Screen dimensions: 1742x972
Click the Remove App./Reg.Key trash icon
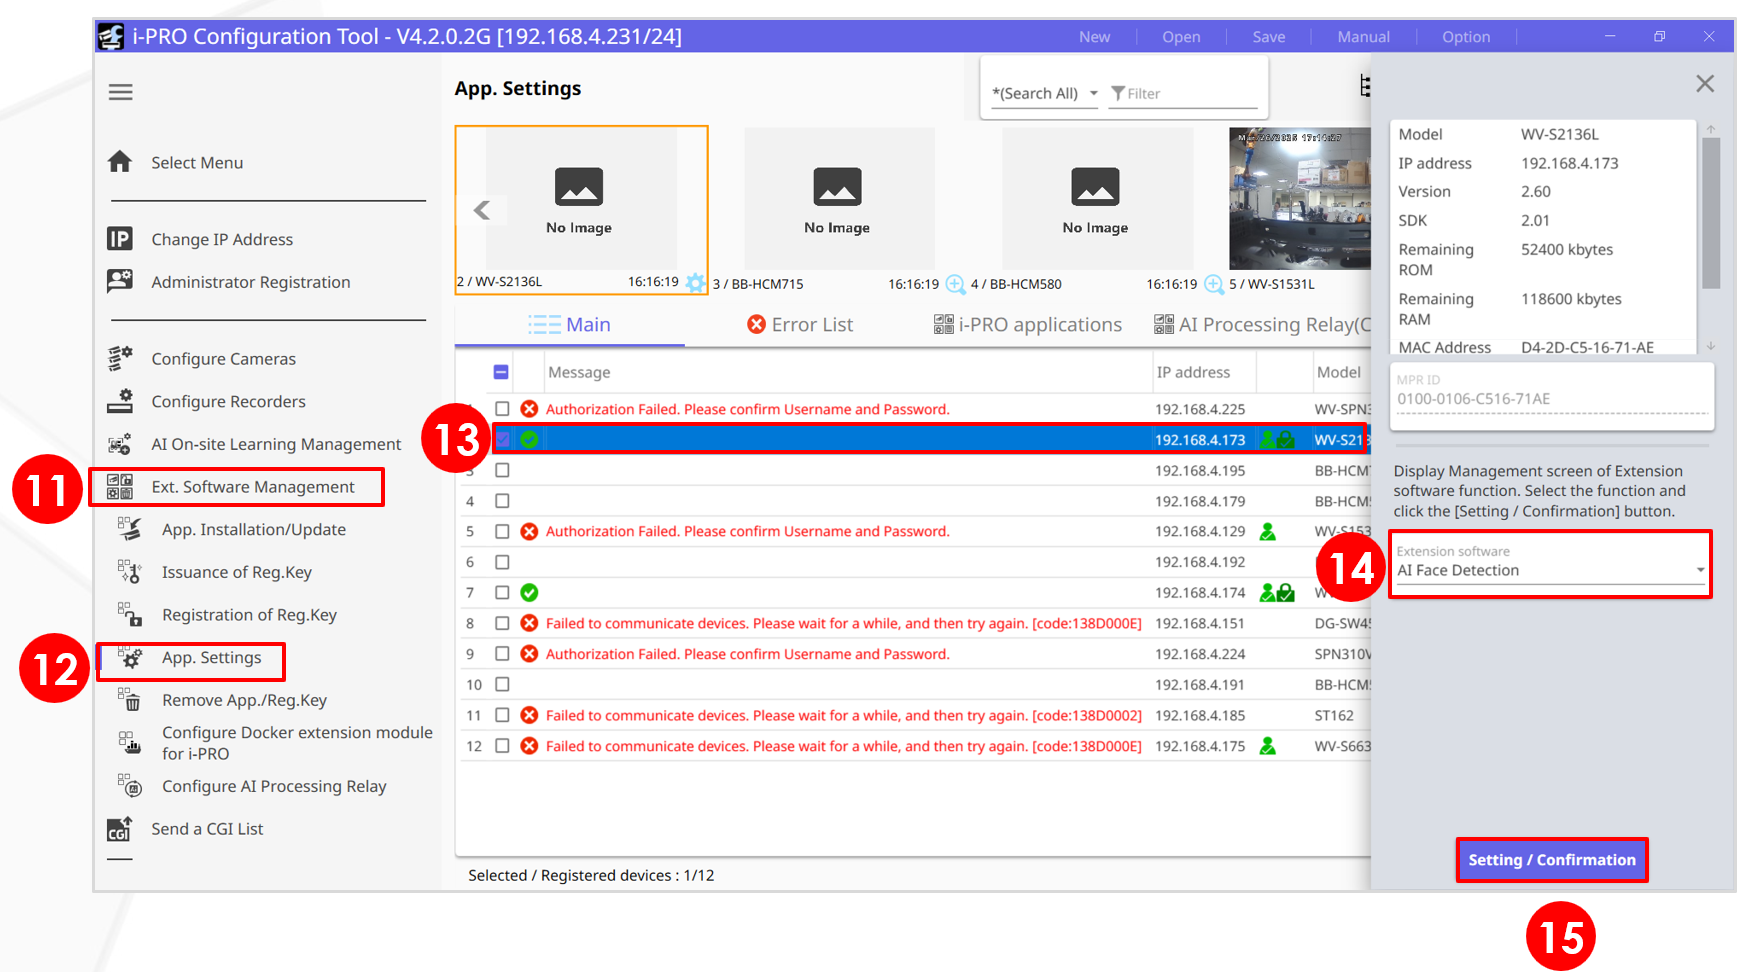130,699
